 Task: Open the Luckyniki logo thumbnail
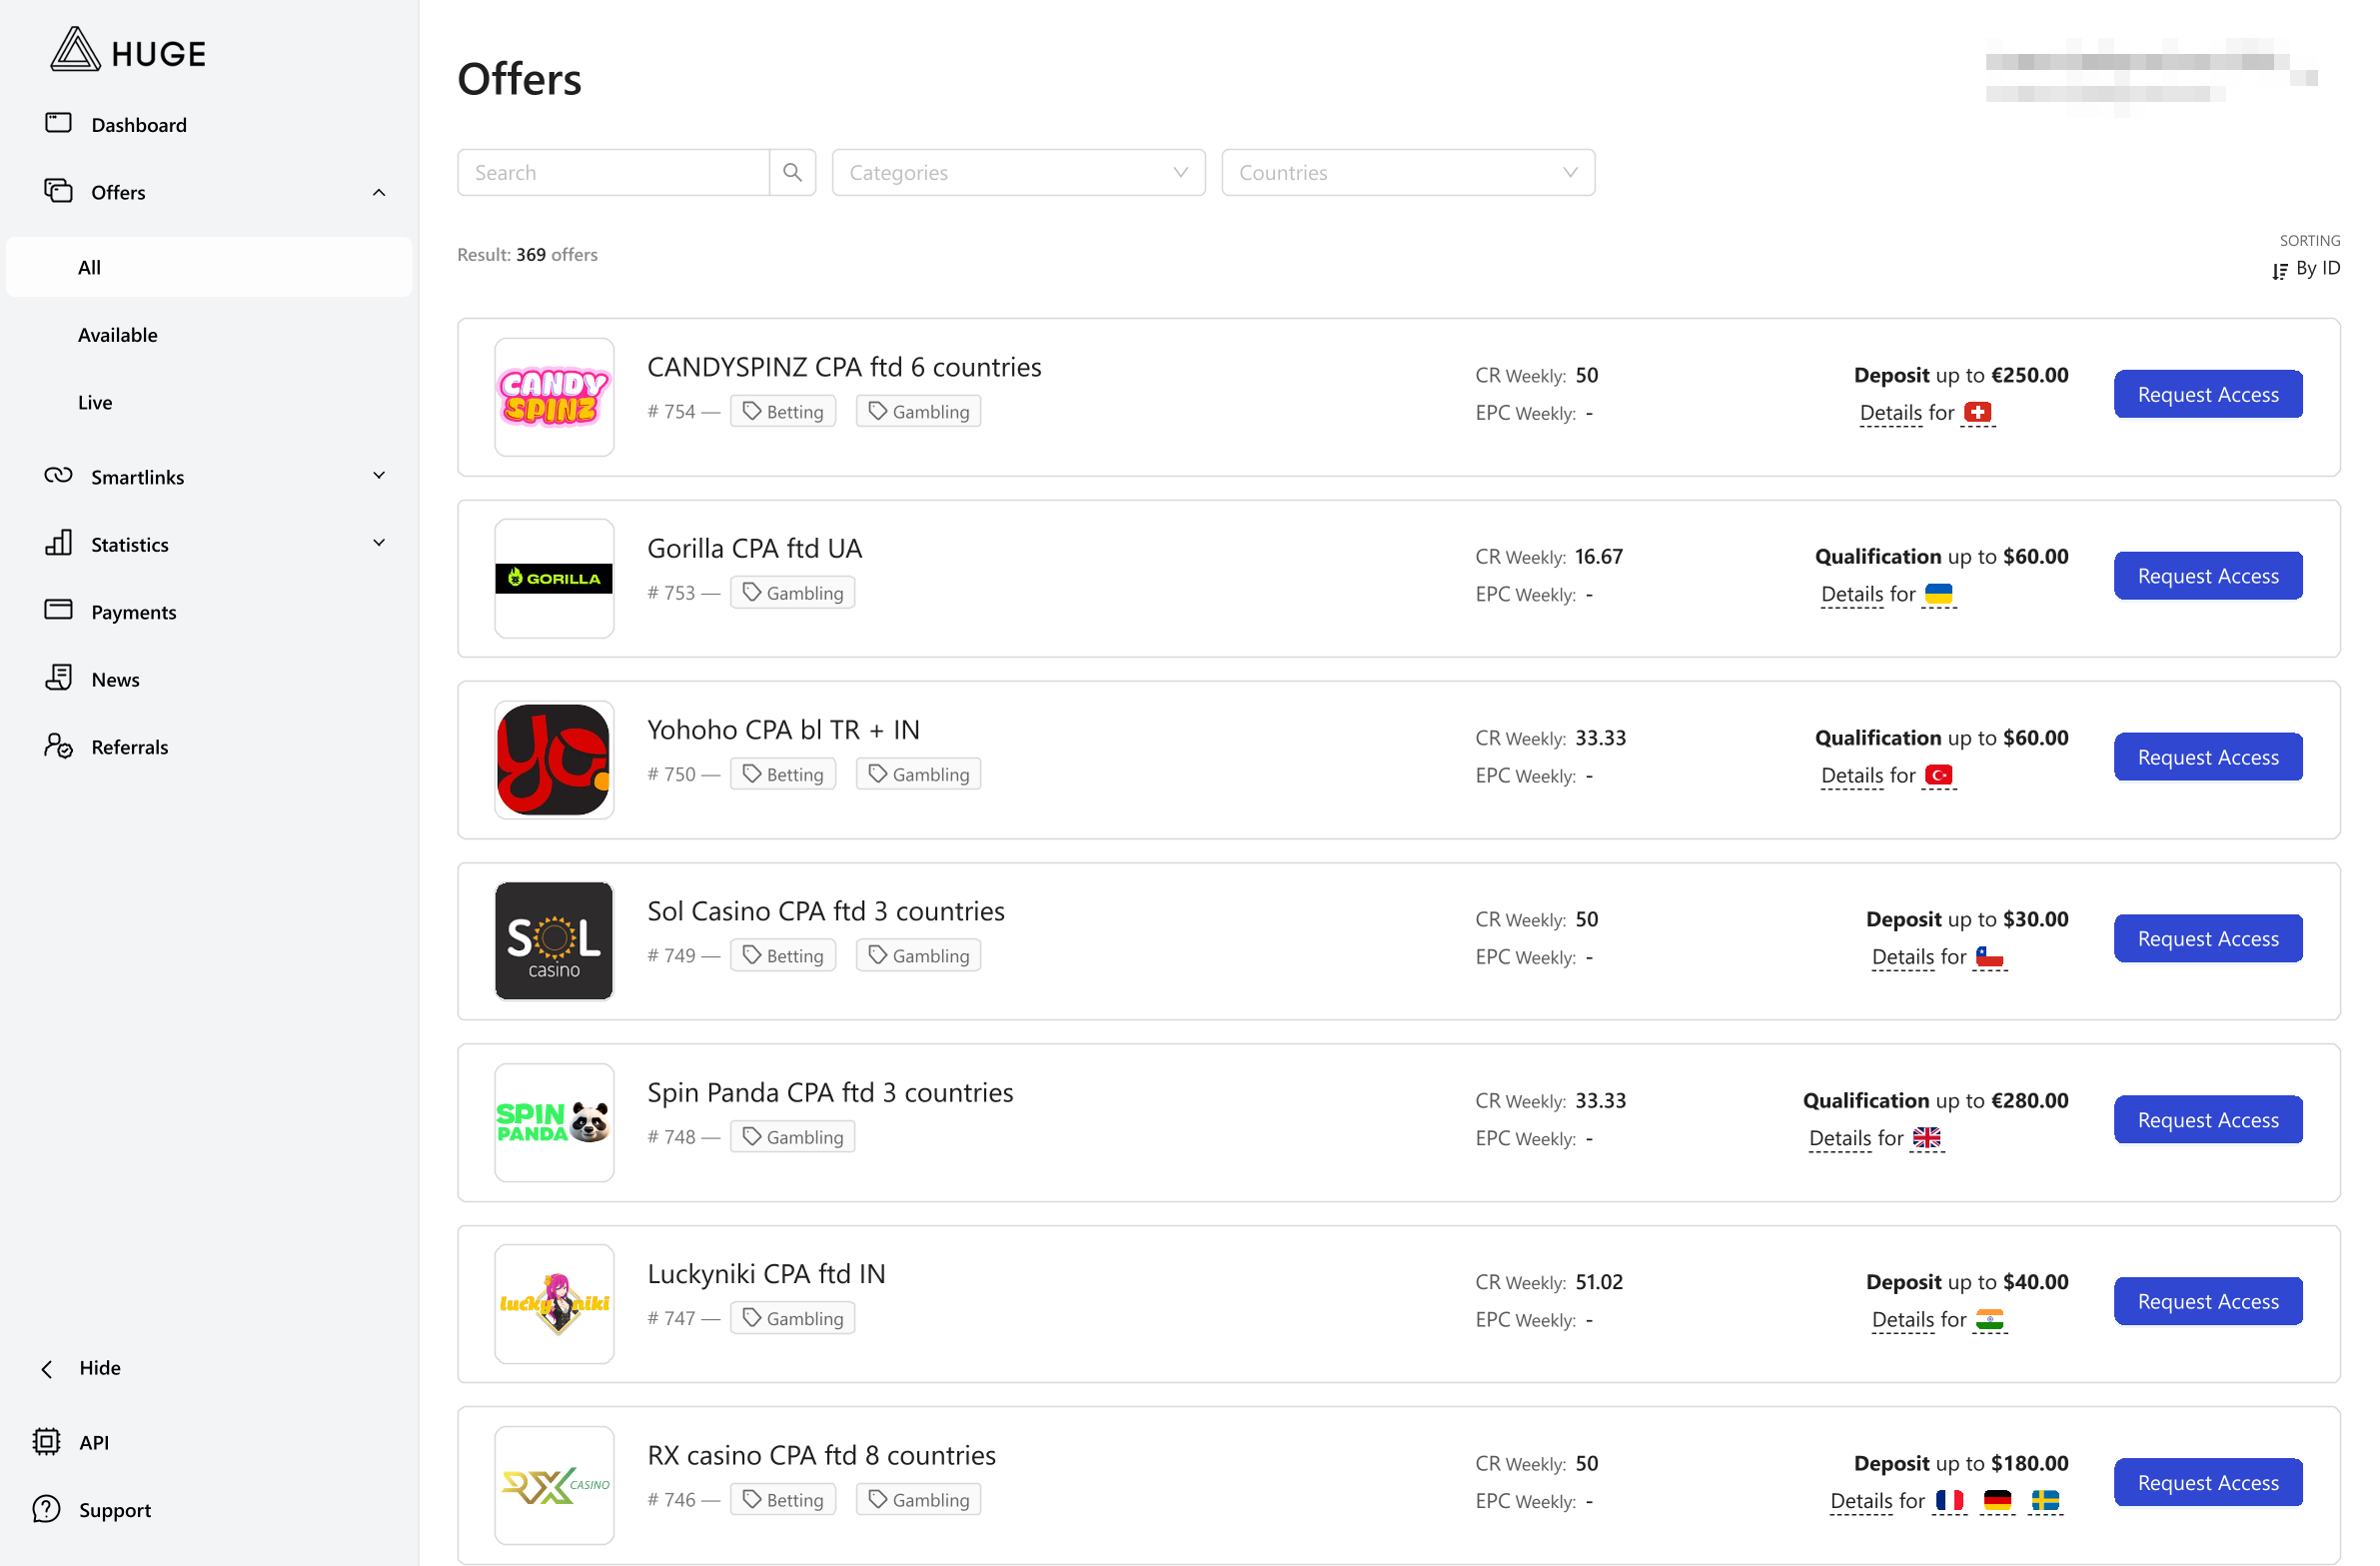(554, 1304)
